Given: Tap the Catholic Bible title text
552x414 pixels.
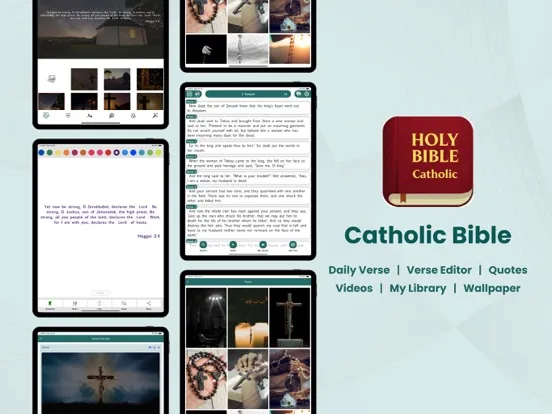Looking at the screenshot, I should click(x=428, y=235).
